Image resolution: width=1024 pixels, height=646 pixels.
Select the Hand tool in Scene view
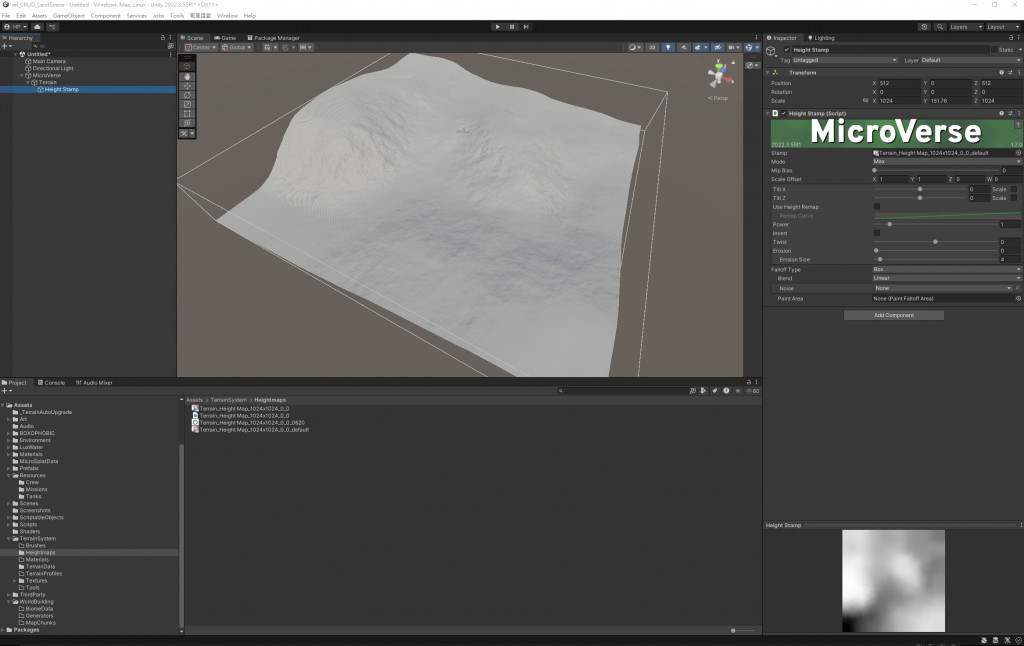pos(187,76)
